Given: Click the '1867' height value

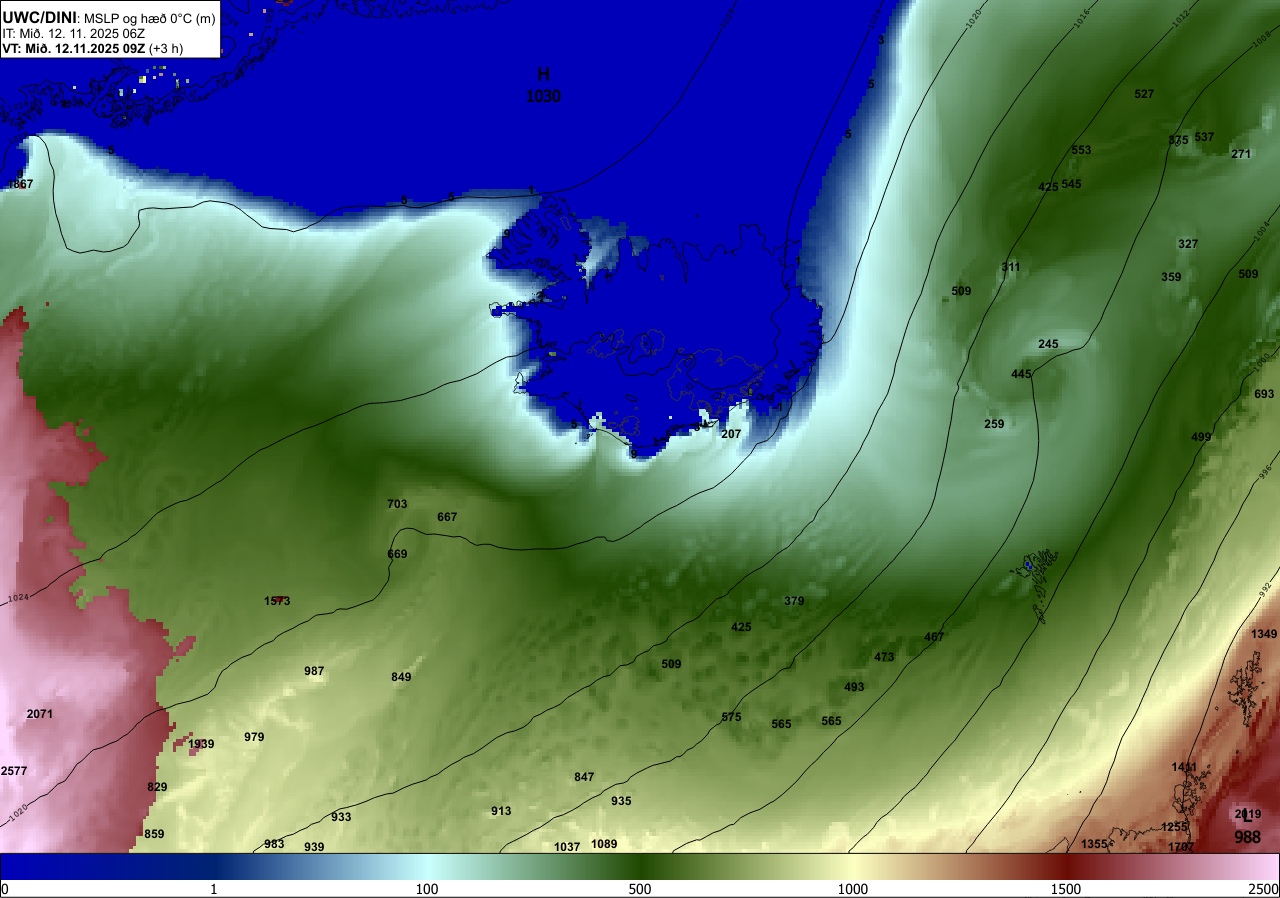Looking at the screenshot, I should [20, 184].
